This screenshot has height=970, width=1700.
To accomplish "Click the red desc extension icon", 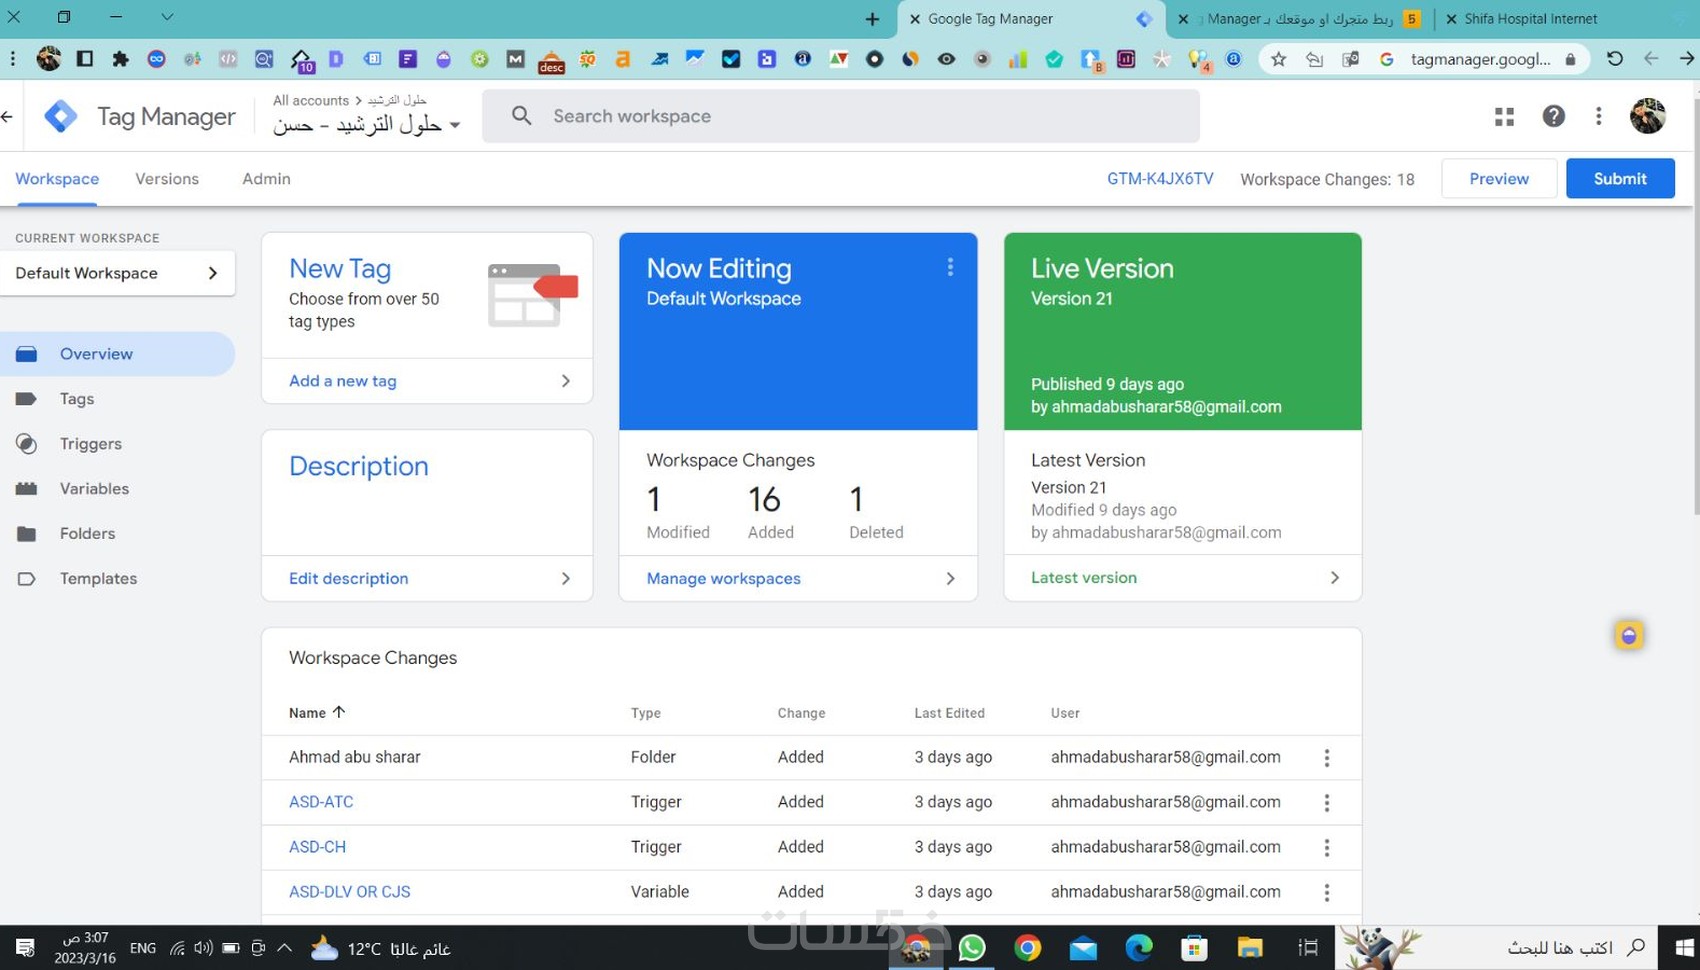I will [551, 61].
